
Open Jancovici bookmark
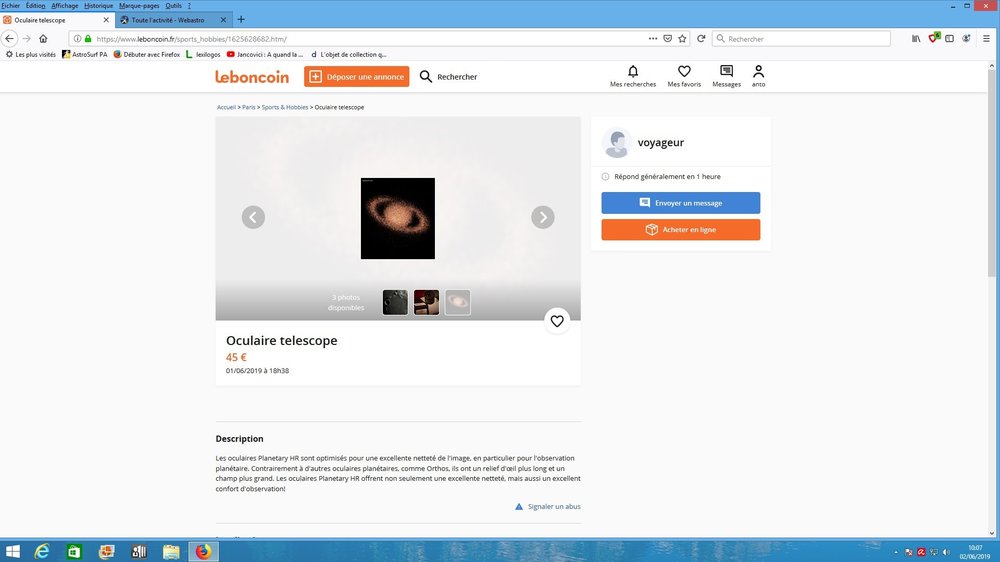pyautogui.click(x=265, y=54)
